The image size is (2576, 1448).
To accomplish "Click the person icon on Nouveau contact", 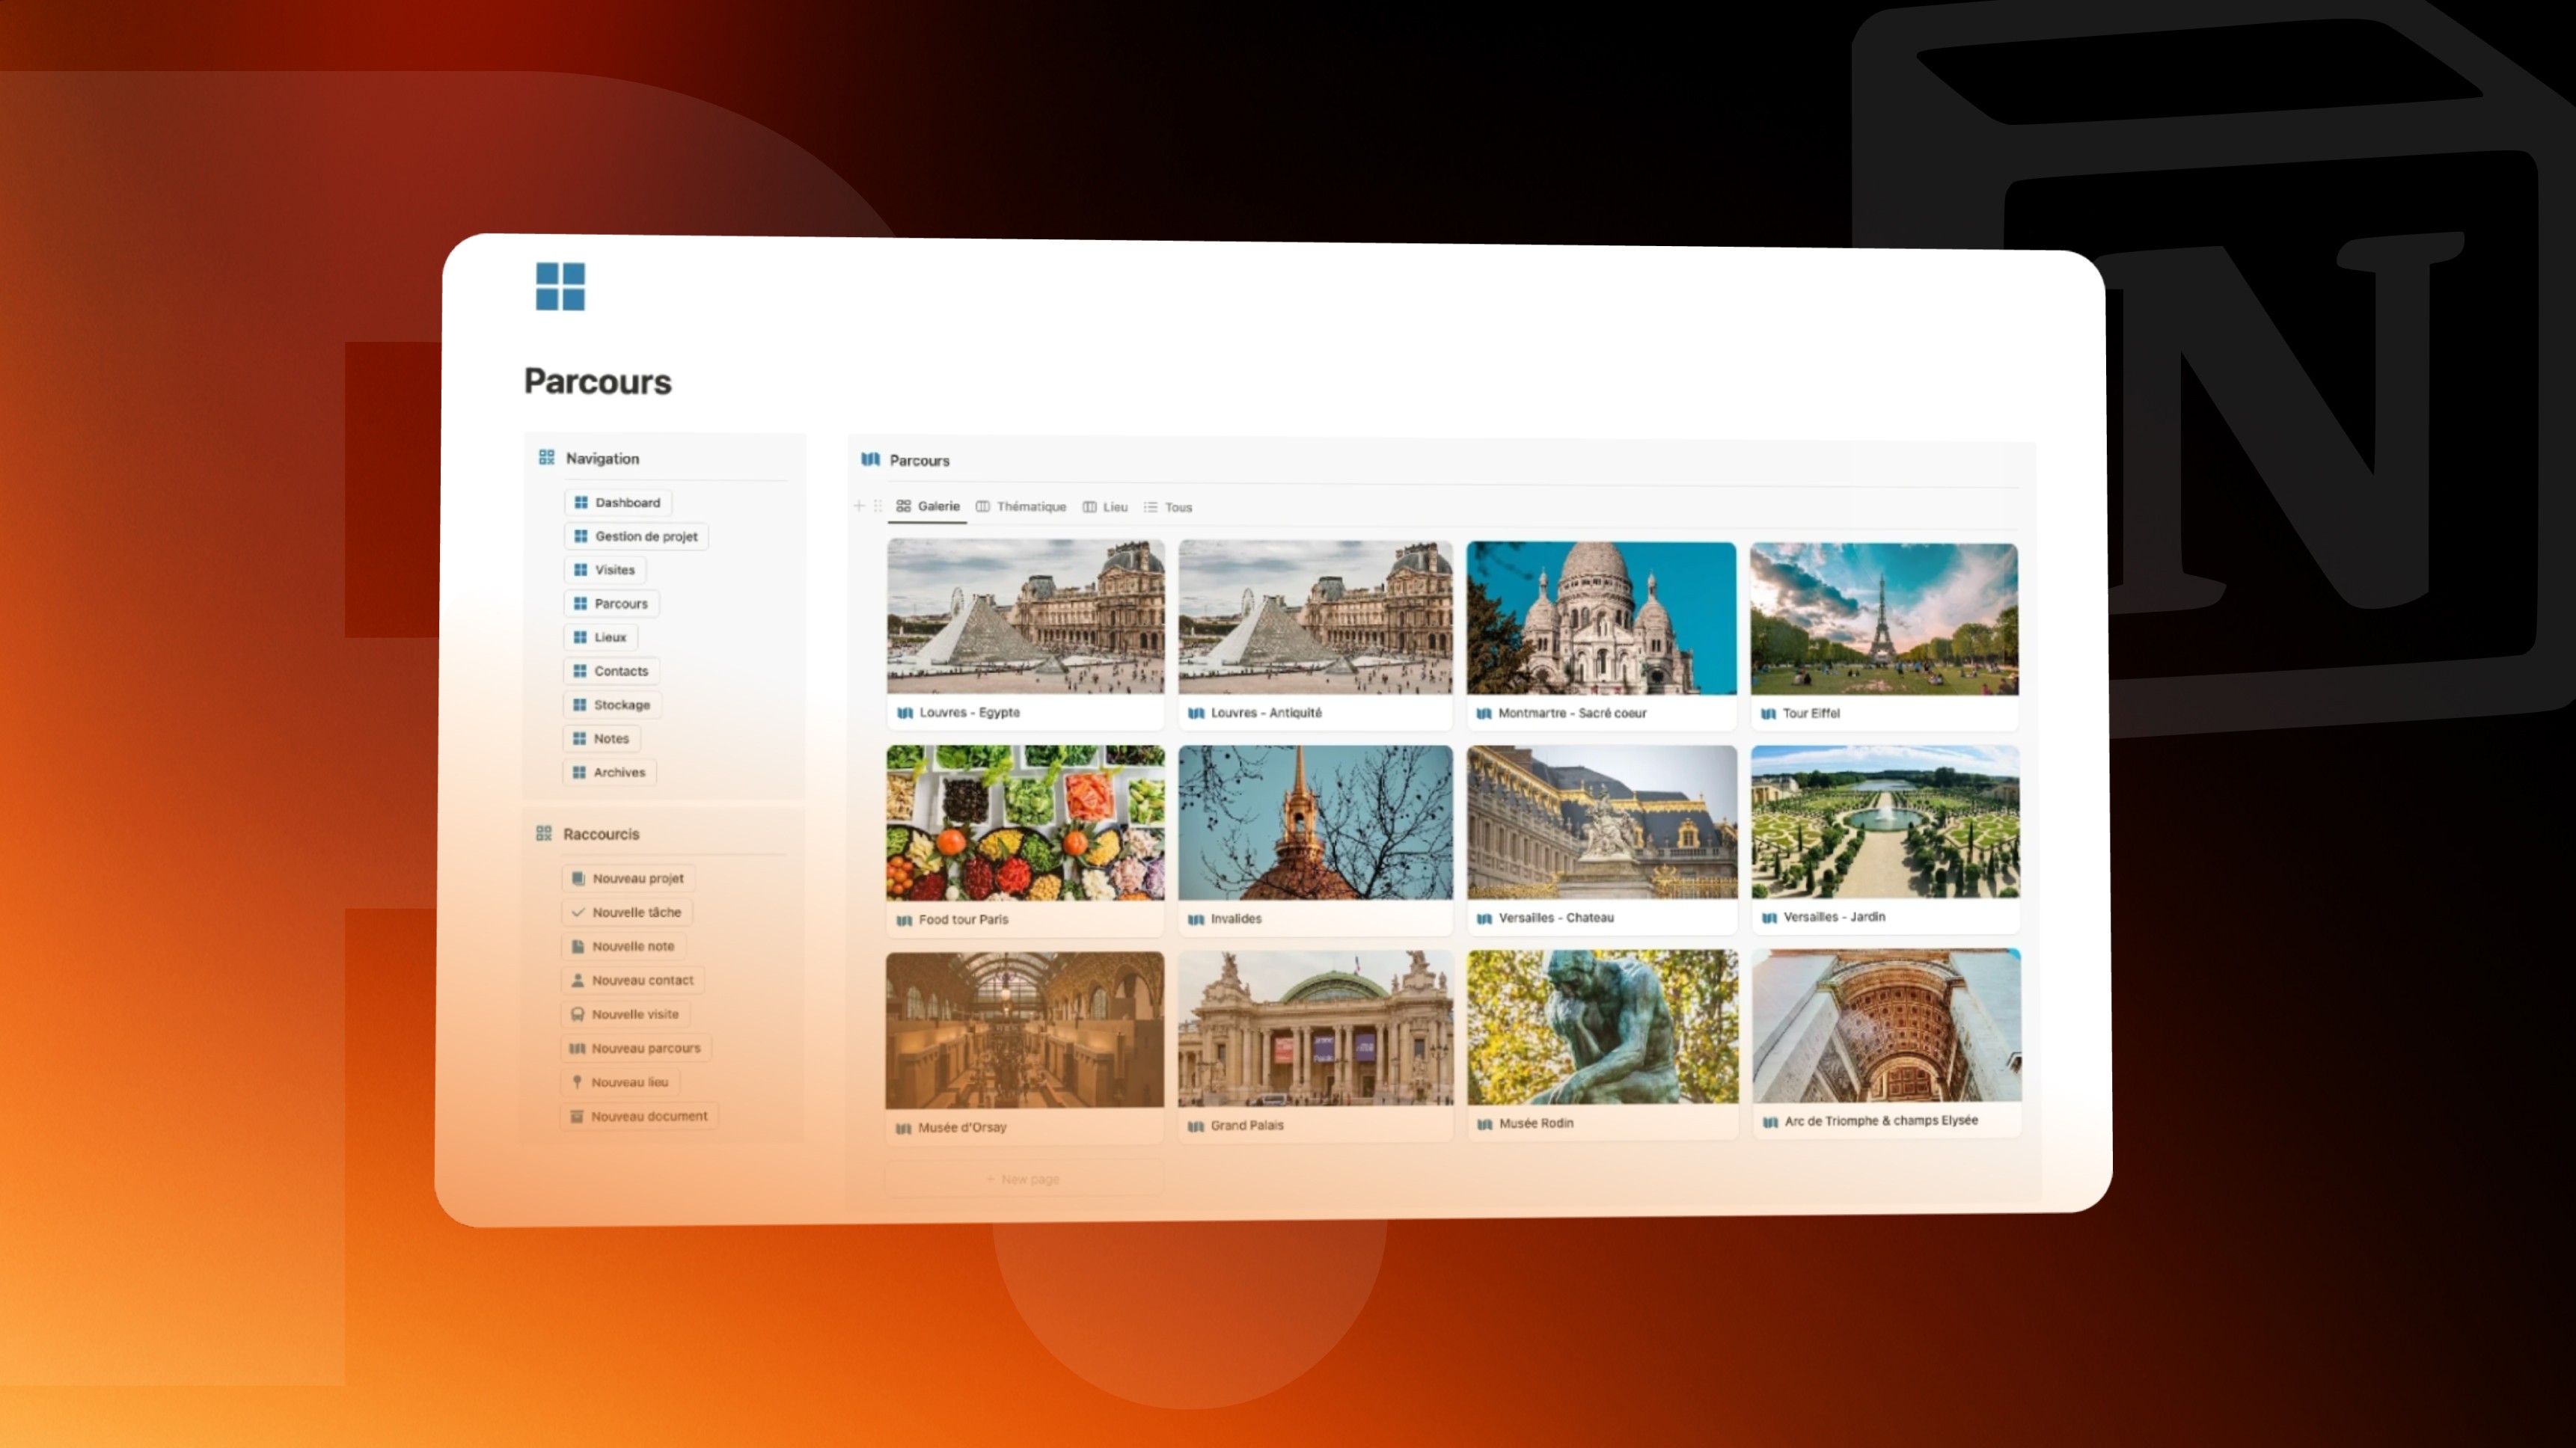I will (x=577, y=980).
